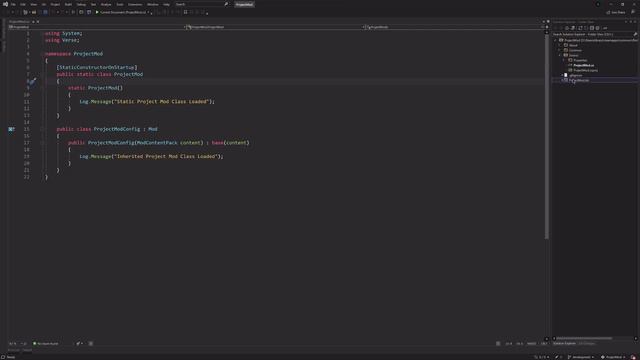
Task: Click the No issues found indicator
Action: [45, 343]
